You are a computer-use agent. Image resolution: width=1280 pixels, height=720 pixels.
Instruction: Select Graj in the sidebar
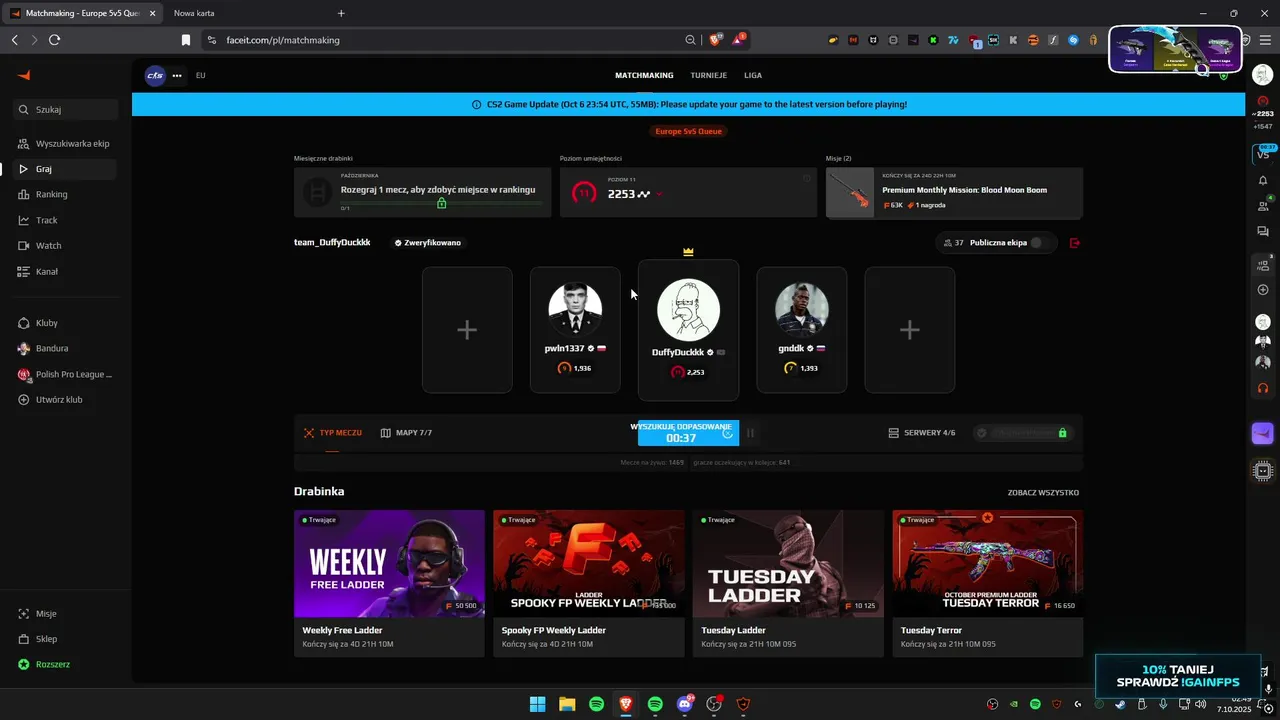click(66, 169)
